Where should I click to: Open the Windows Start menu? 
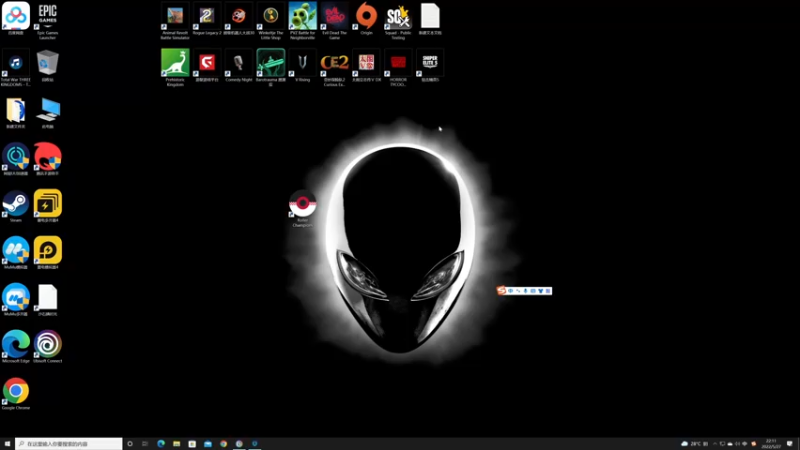point(7,444)
